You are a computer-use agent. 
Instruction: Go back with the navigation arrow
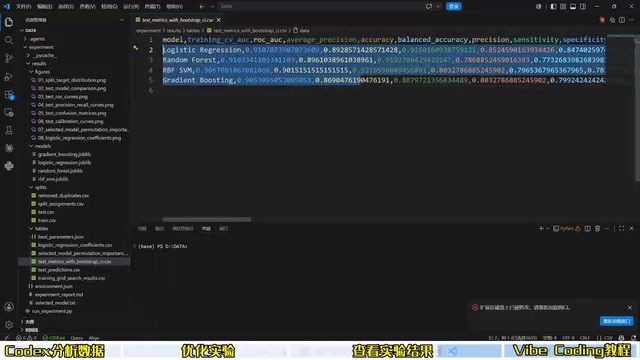[x=202, y=7]
